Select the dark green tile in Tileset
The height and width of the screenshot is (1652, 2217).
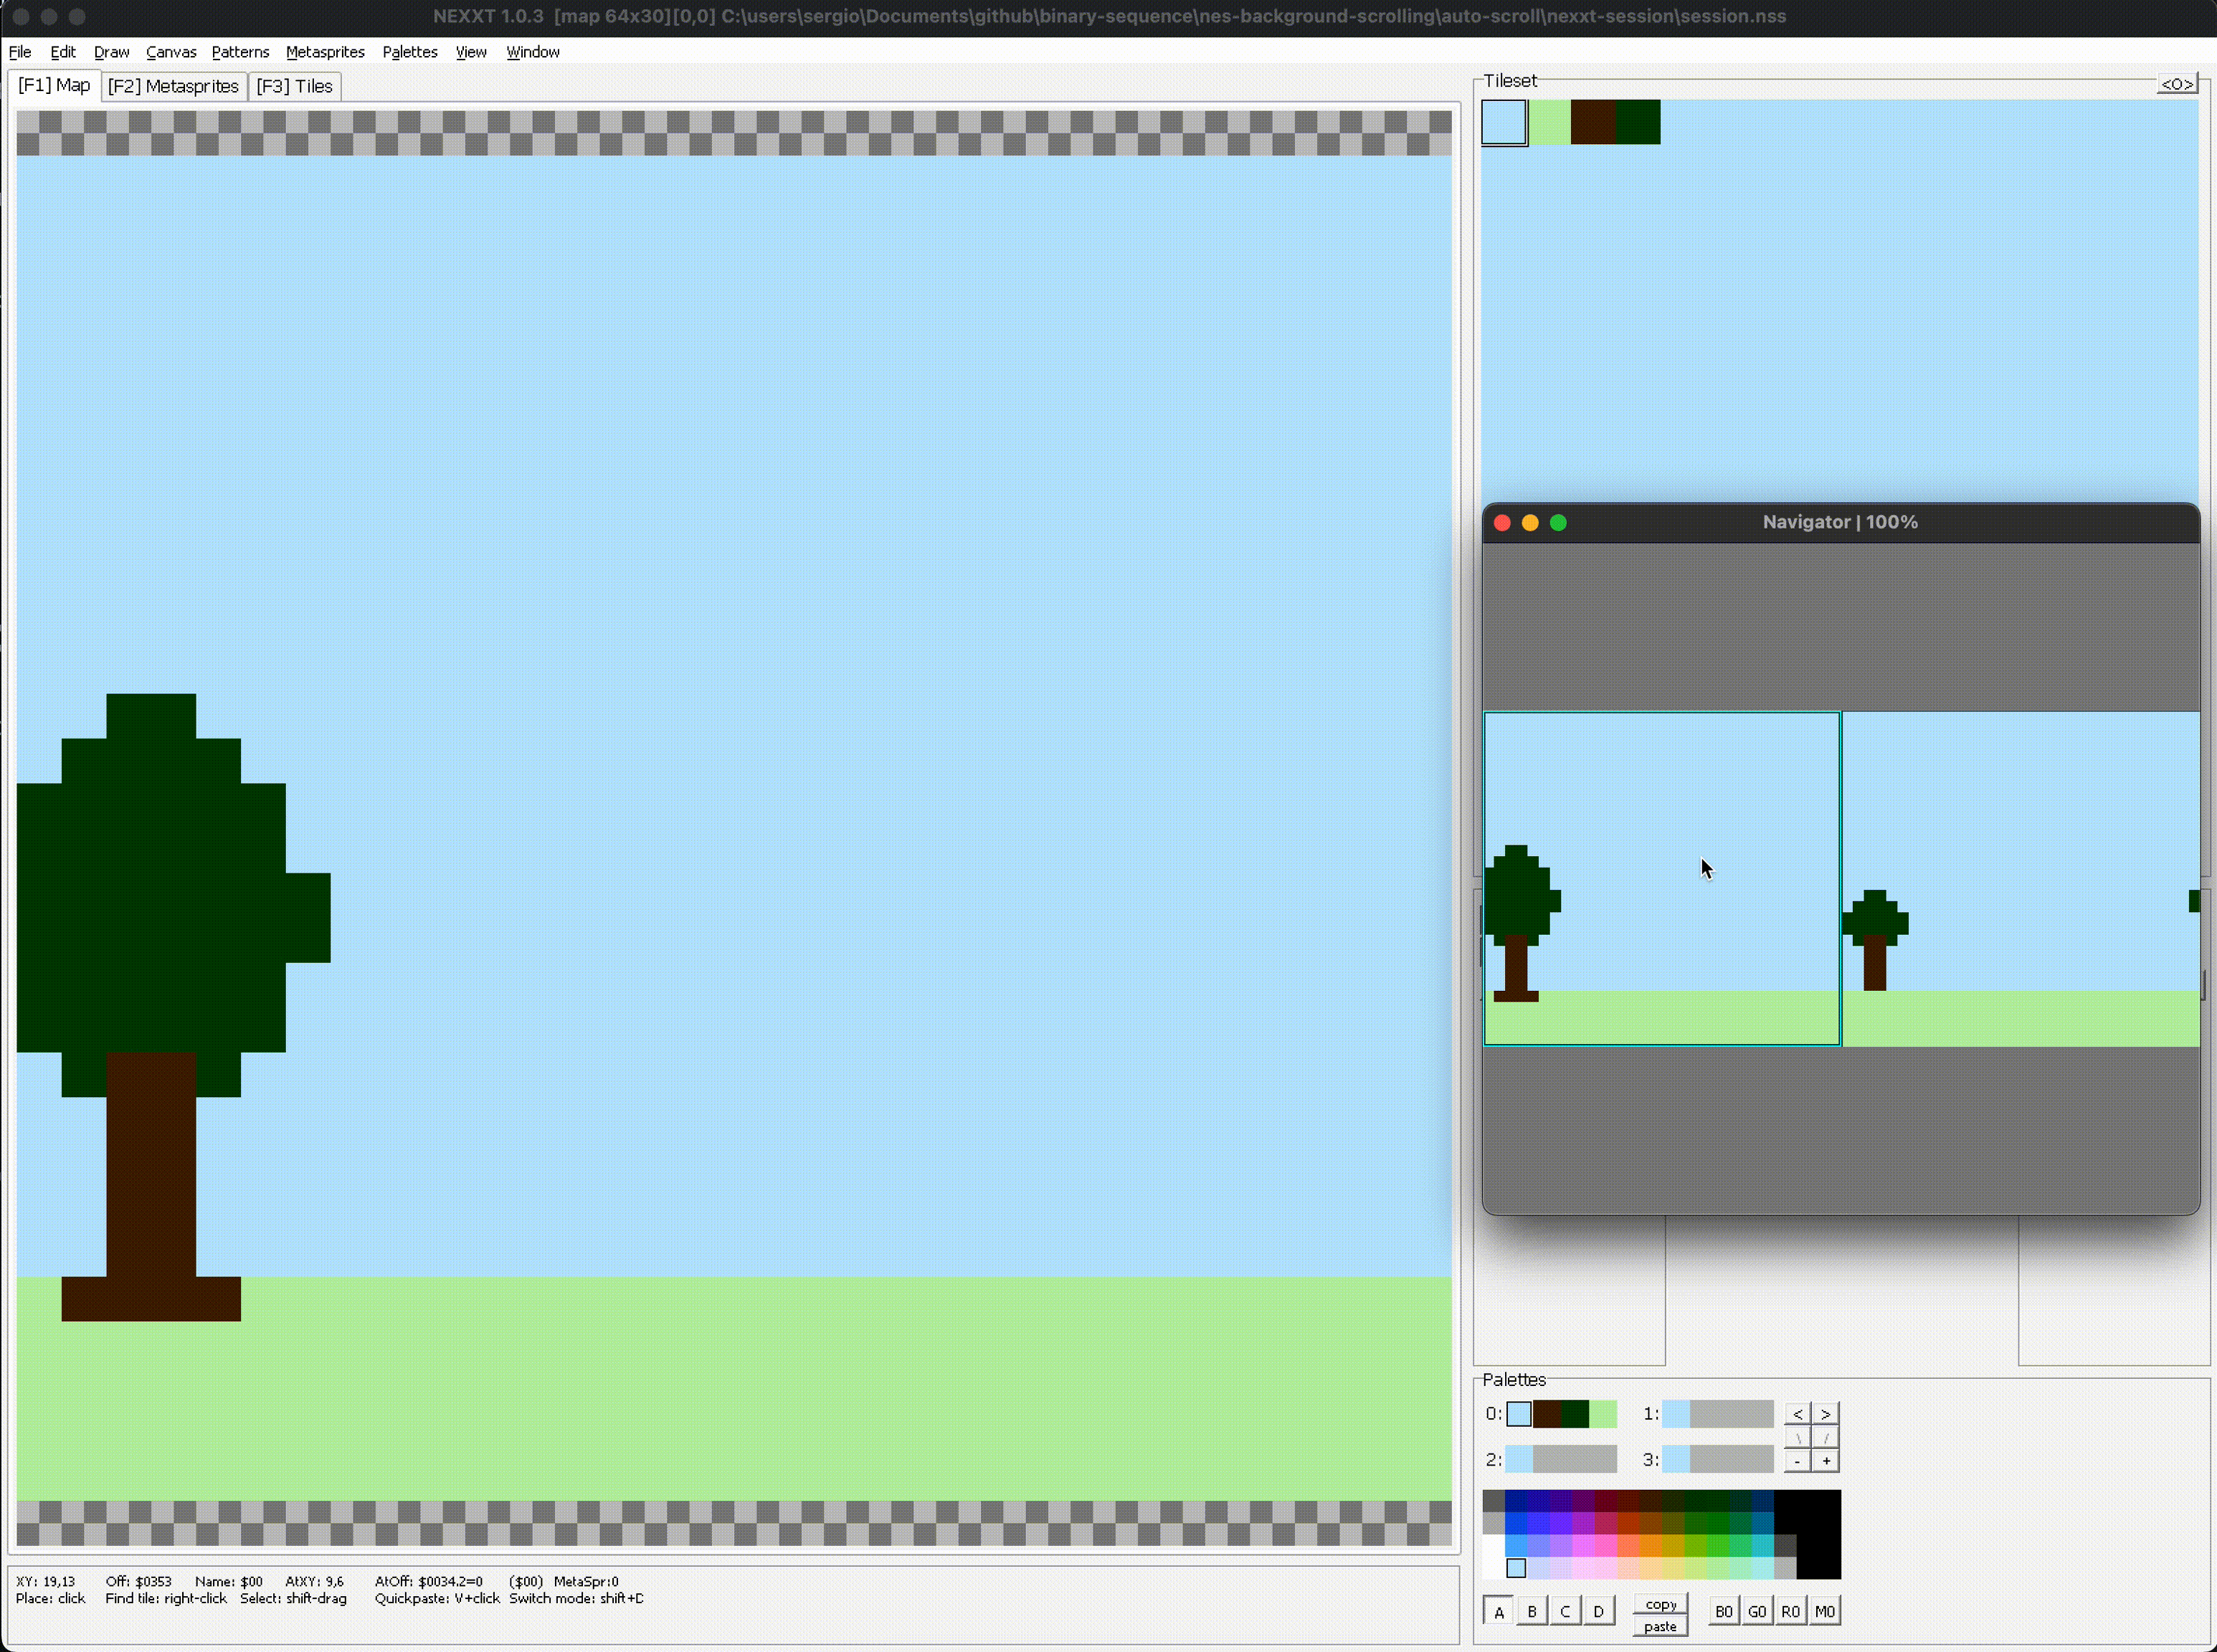click(x=1638, y=122)
